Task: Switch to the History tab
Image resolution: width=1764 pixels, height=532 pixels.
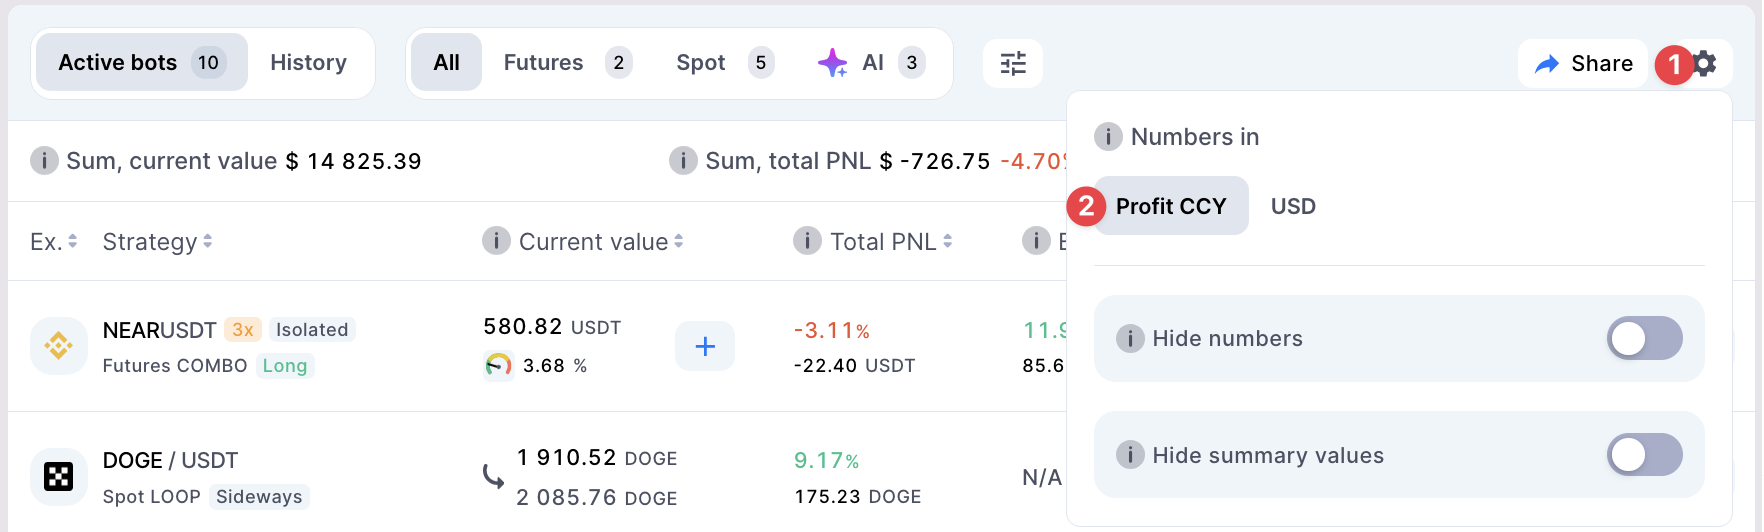Action: click(308, 63)
